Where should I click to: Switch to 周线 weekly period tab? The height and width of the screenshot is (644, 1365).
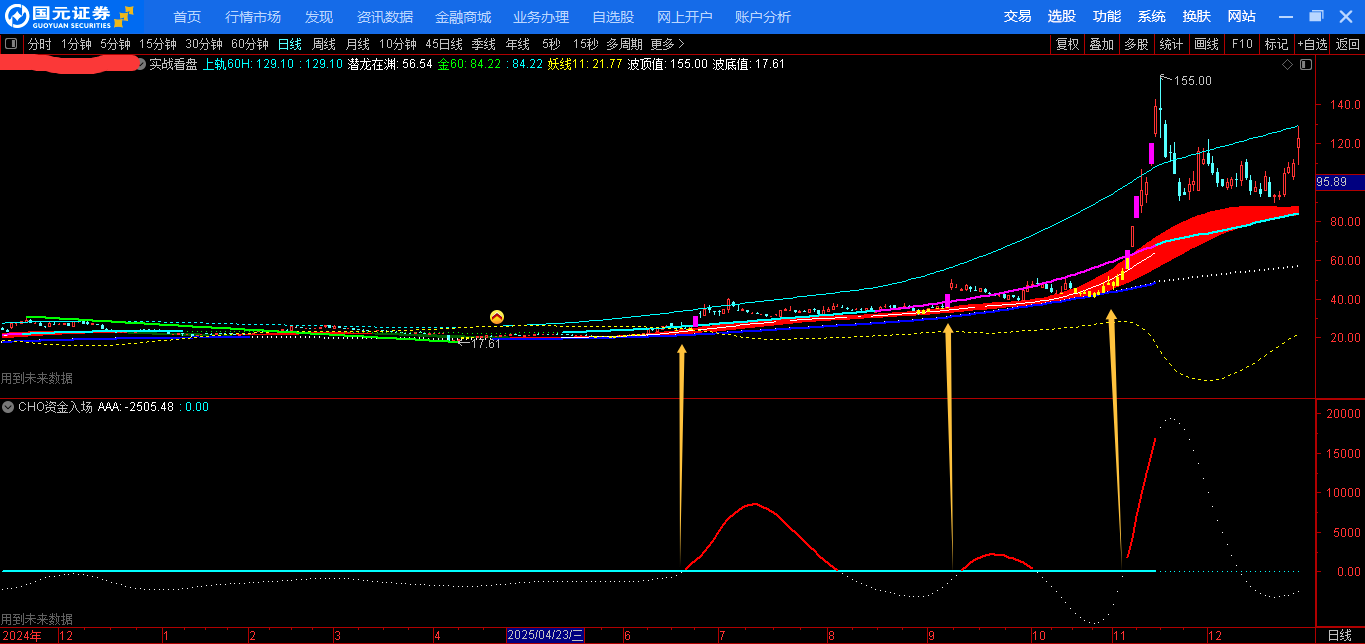(323, 44)
